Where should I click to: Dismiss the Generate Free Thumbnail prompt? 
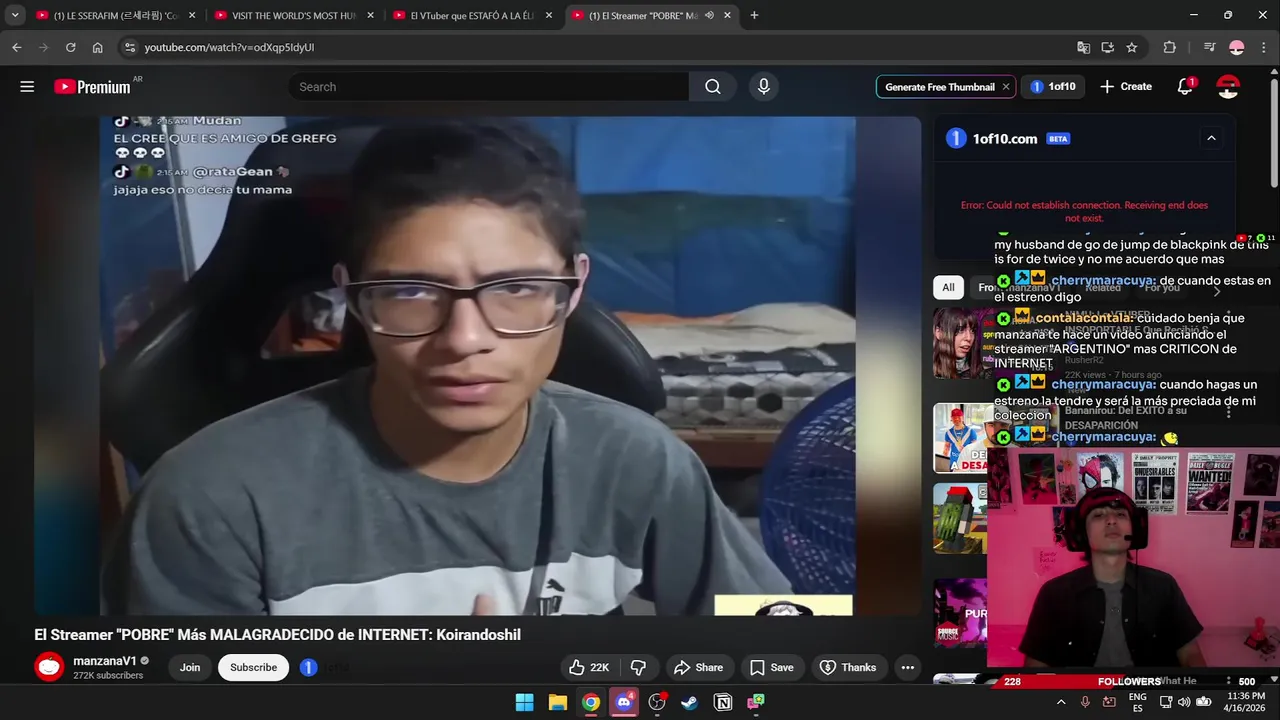point(1006,87)
